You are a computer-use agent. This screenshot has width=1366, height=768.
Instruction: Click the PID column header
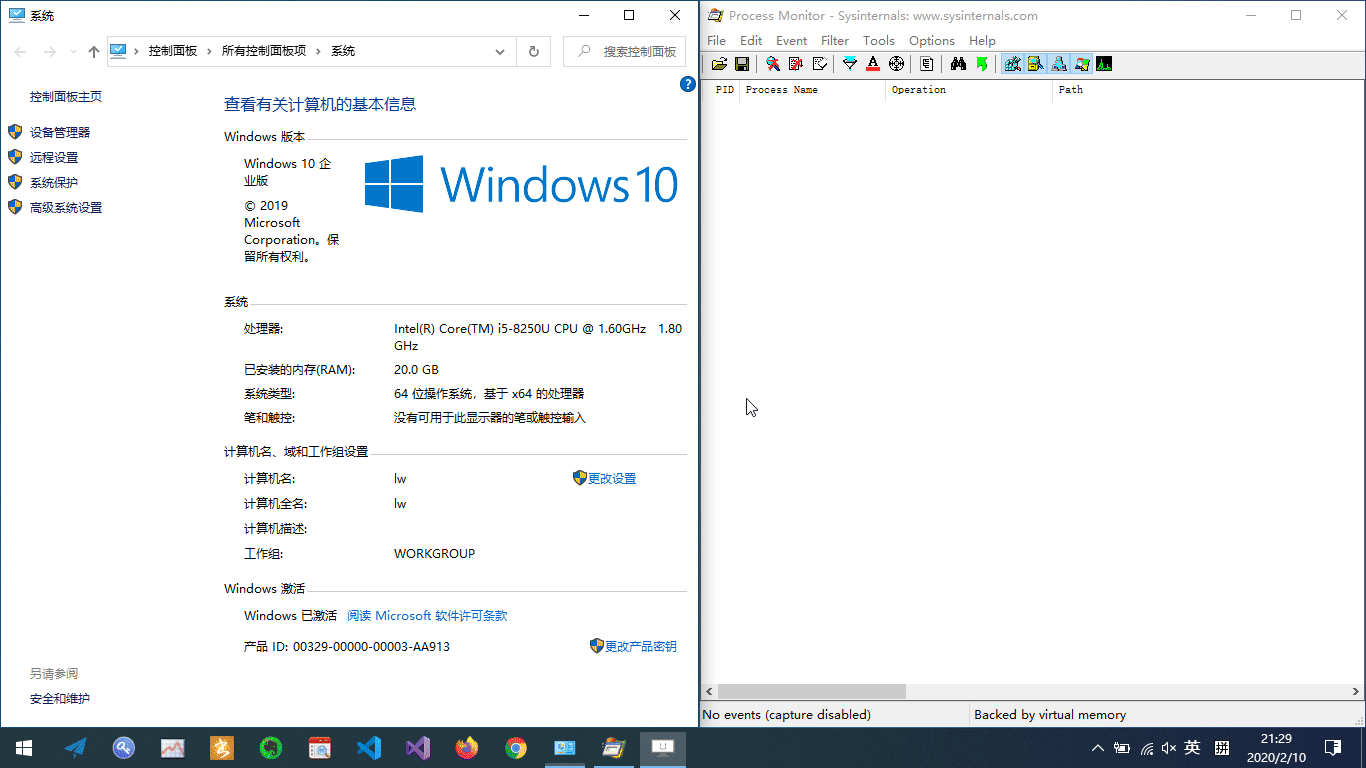click(x=721, y=90)
